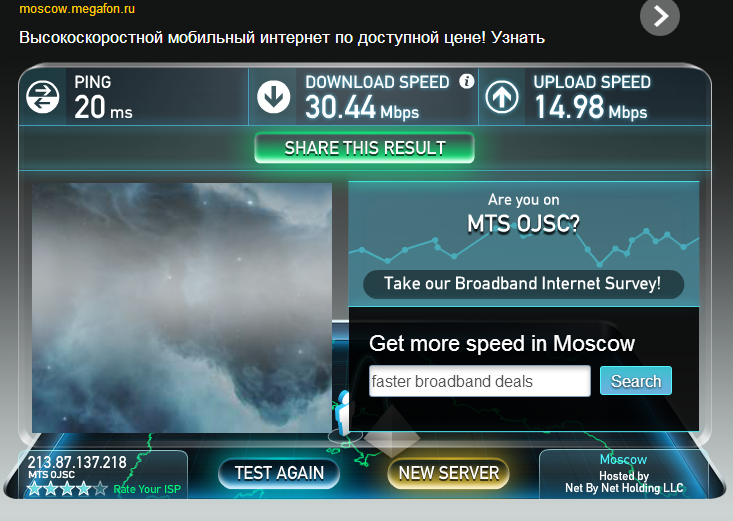Focus the faster broadband deals field
Screen dimensions: 733x521
480,381
